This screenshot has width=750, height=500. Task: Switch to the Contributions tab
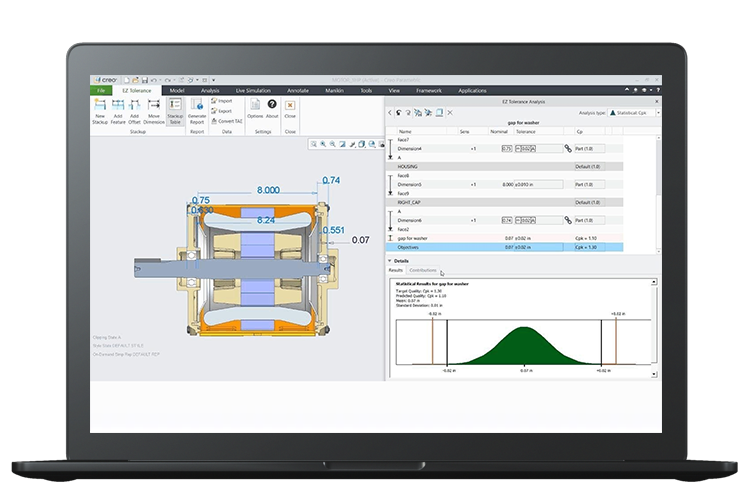tap(423, 270)
